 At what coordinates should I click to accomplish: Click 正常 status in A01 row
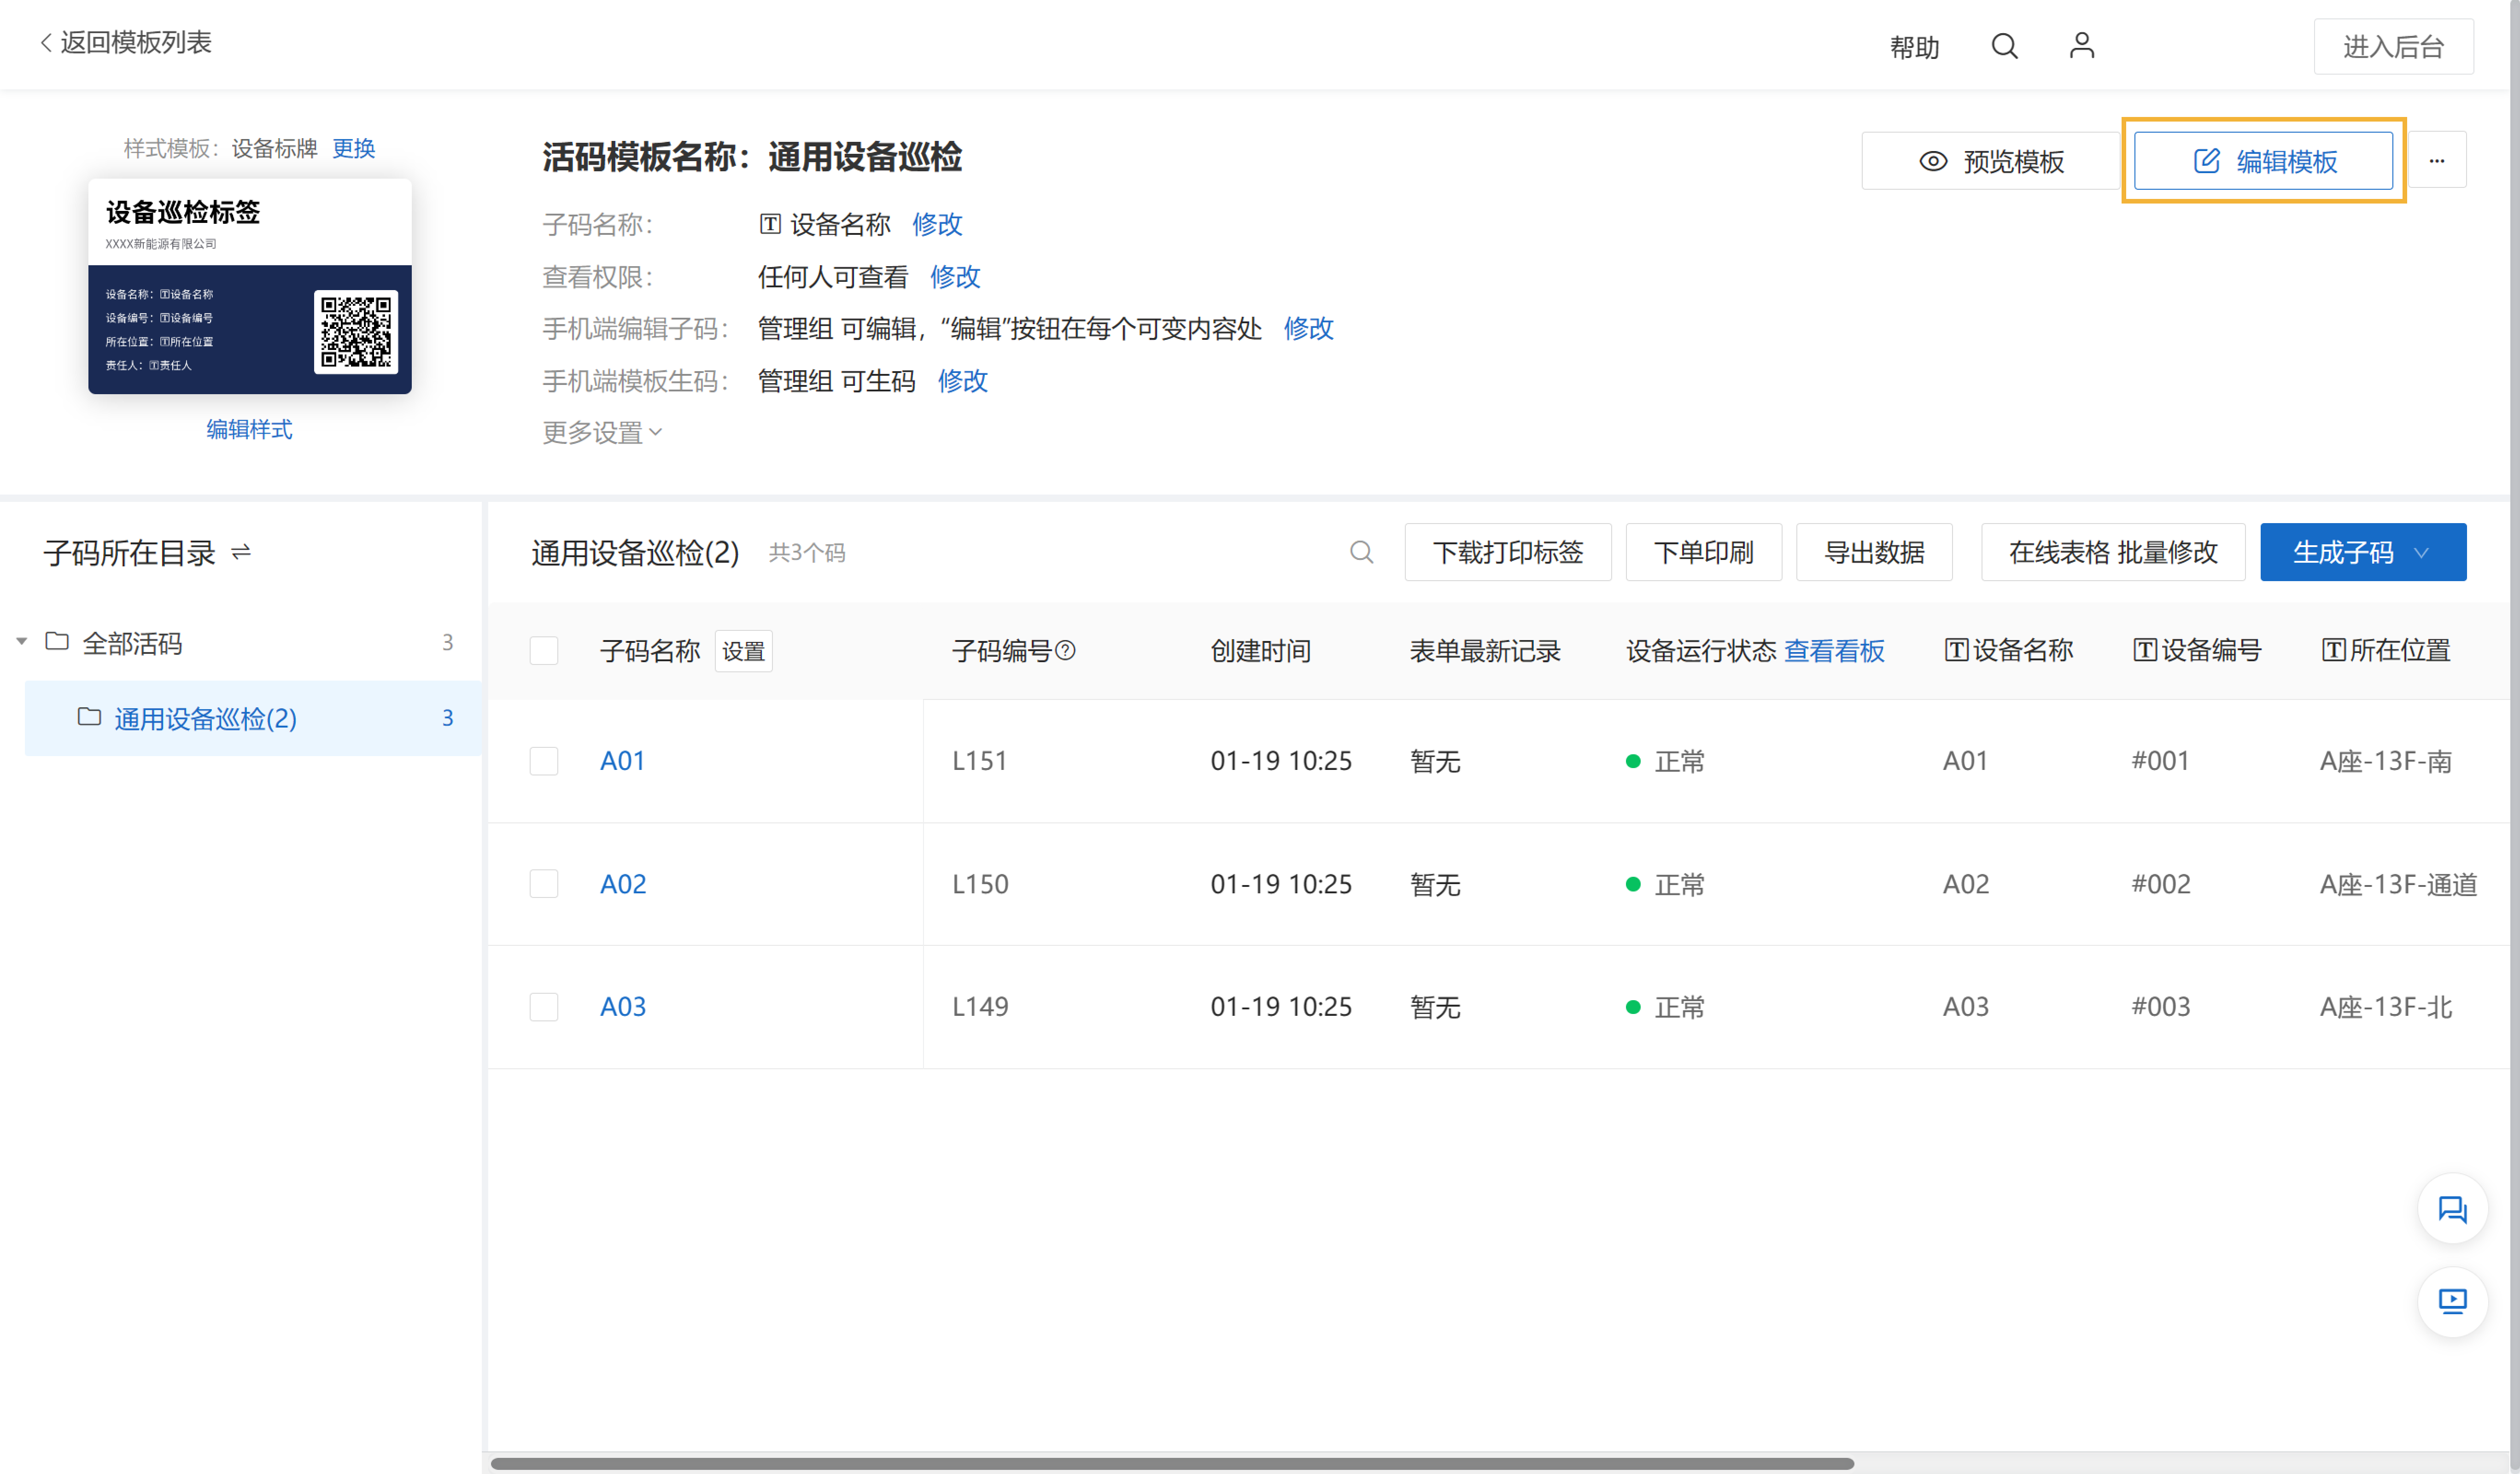[1666, 761]
